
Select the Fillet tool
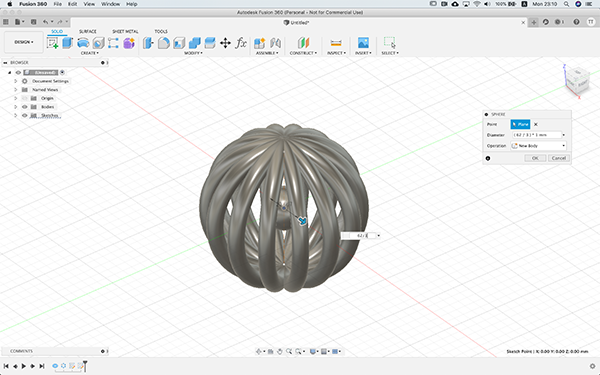pyautogui.click(x=164, y=43)
